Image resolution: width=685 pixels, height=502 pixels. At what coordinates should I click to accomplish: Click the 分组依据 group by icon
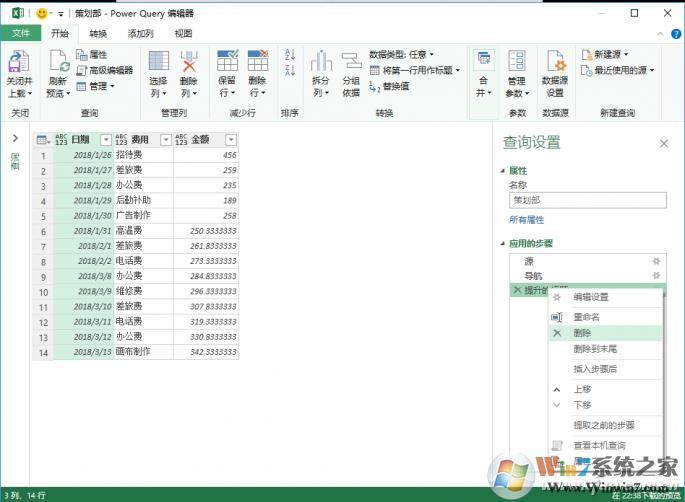click(351, 63)
